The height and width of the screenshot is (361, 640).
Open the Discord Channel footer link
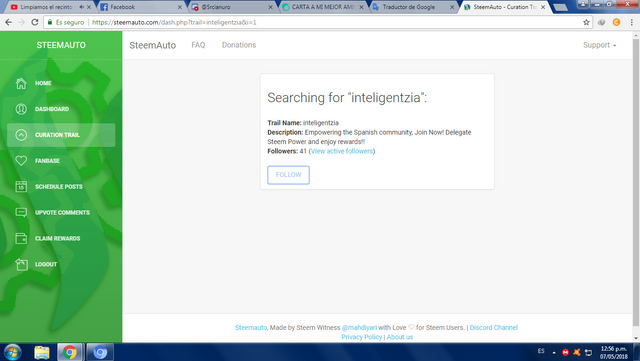pos(493,328)
